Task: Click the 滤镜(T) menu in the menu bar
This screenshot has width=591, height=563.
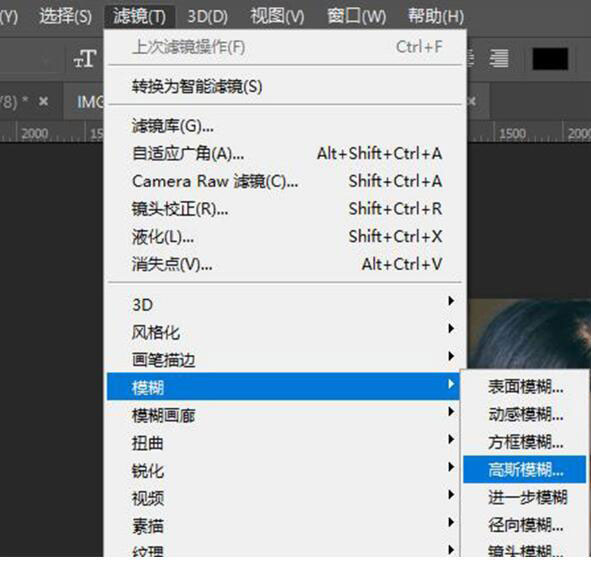Action: point(139,16)
